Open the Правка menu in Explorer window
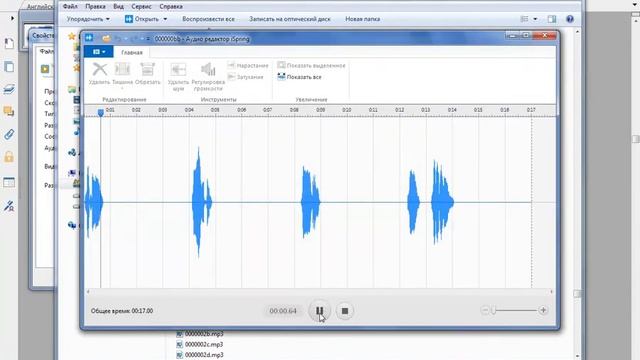 coord(95,7)
